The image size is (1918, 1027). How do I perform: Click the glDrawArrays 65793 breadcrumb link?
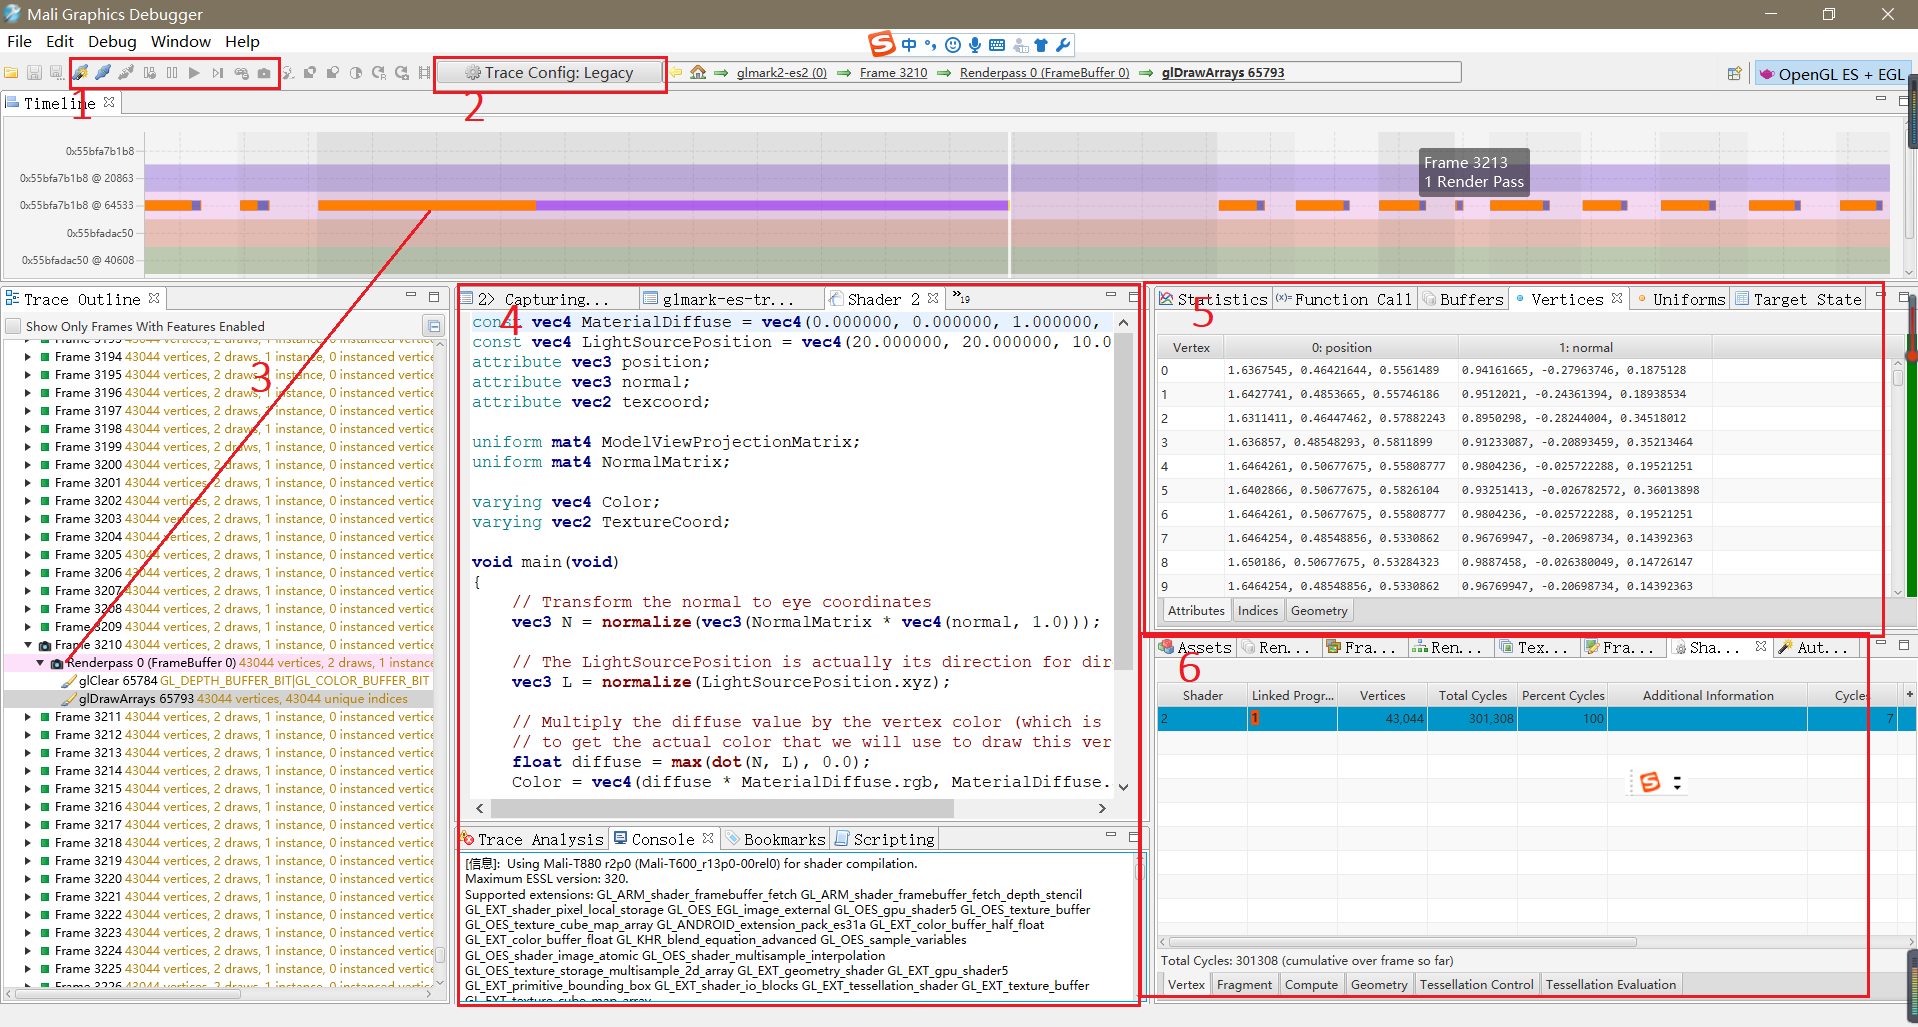pyautogui.click(x=1223, y=72)
